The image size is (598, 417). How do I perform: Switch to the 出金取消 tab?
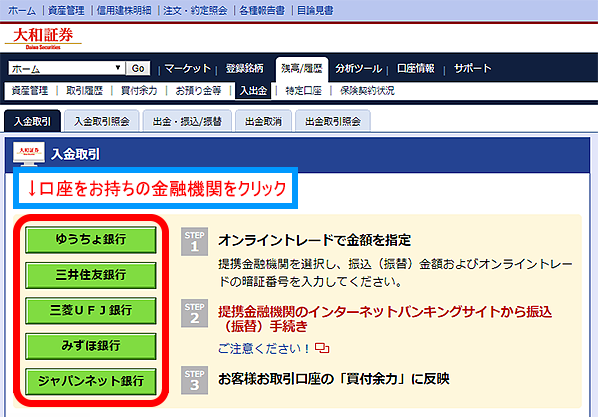point(263,121)
